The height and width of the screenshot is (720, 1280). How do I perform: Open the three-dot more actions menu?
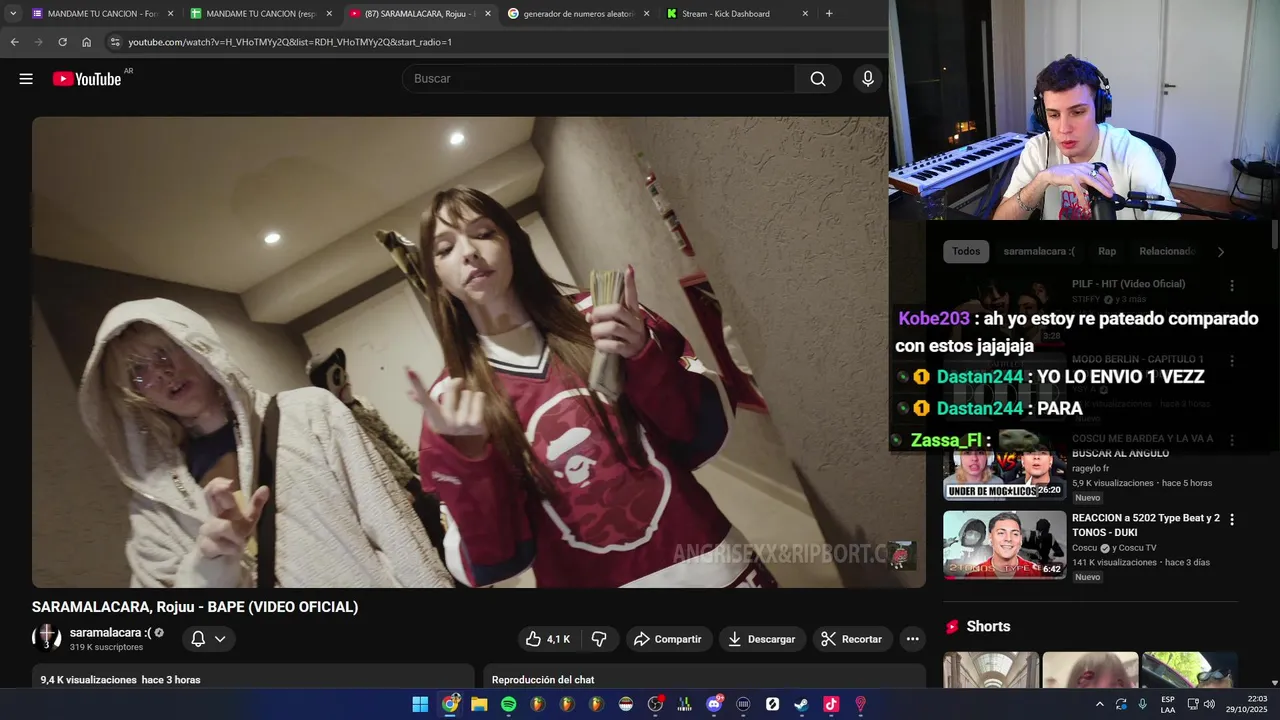[x=912, y=639]
